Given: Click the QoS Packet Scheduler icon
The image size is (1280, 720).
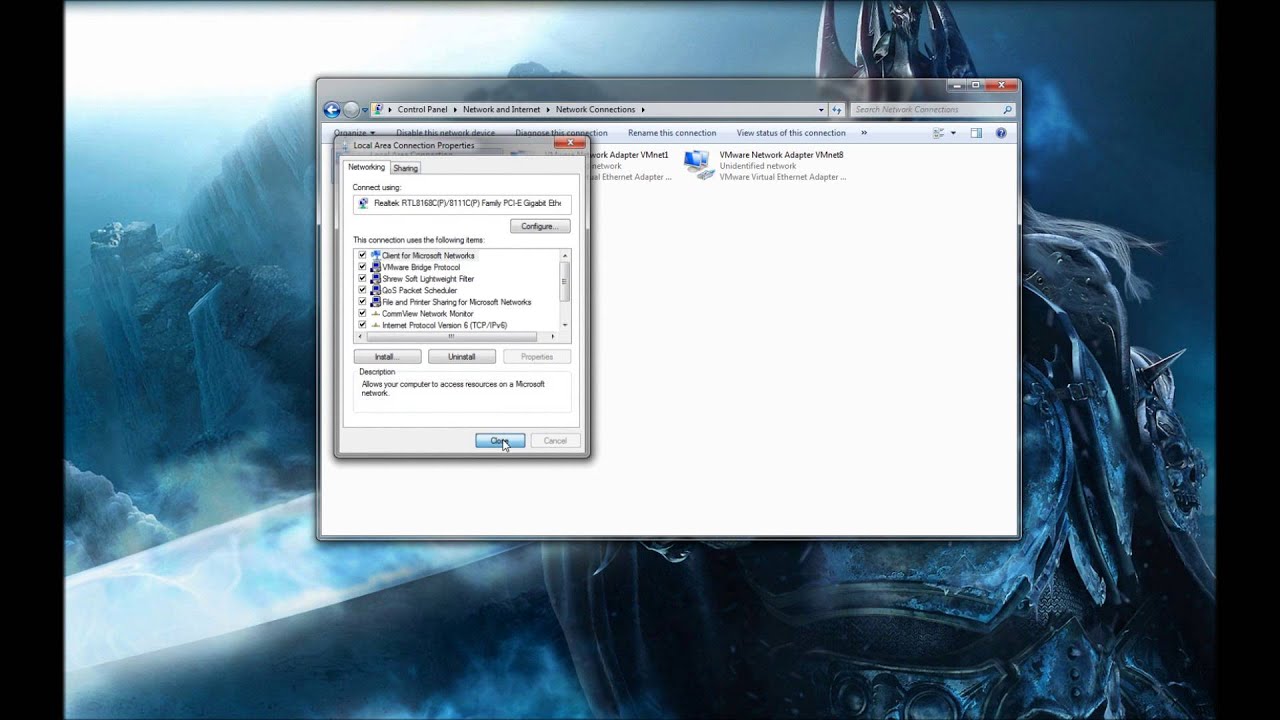Looking at the screenshot, I should pos(376,290).
